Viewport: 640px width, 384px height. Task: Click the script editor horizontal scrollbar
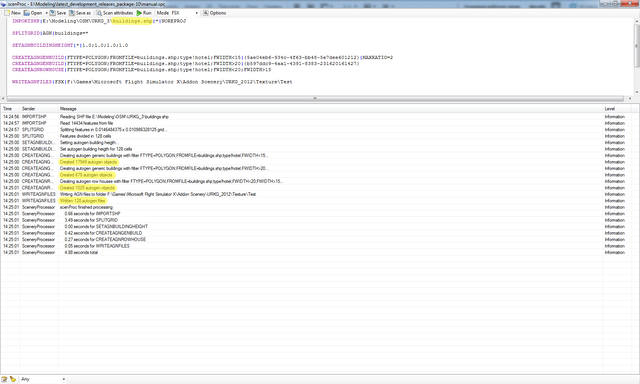(x=315, y=98)
